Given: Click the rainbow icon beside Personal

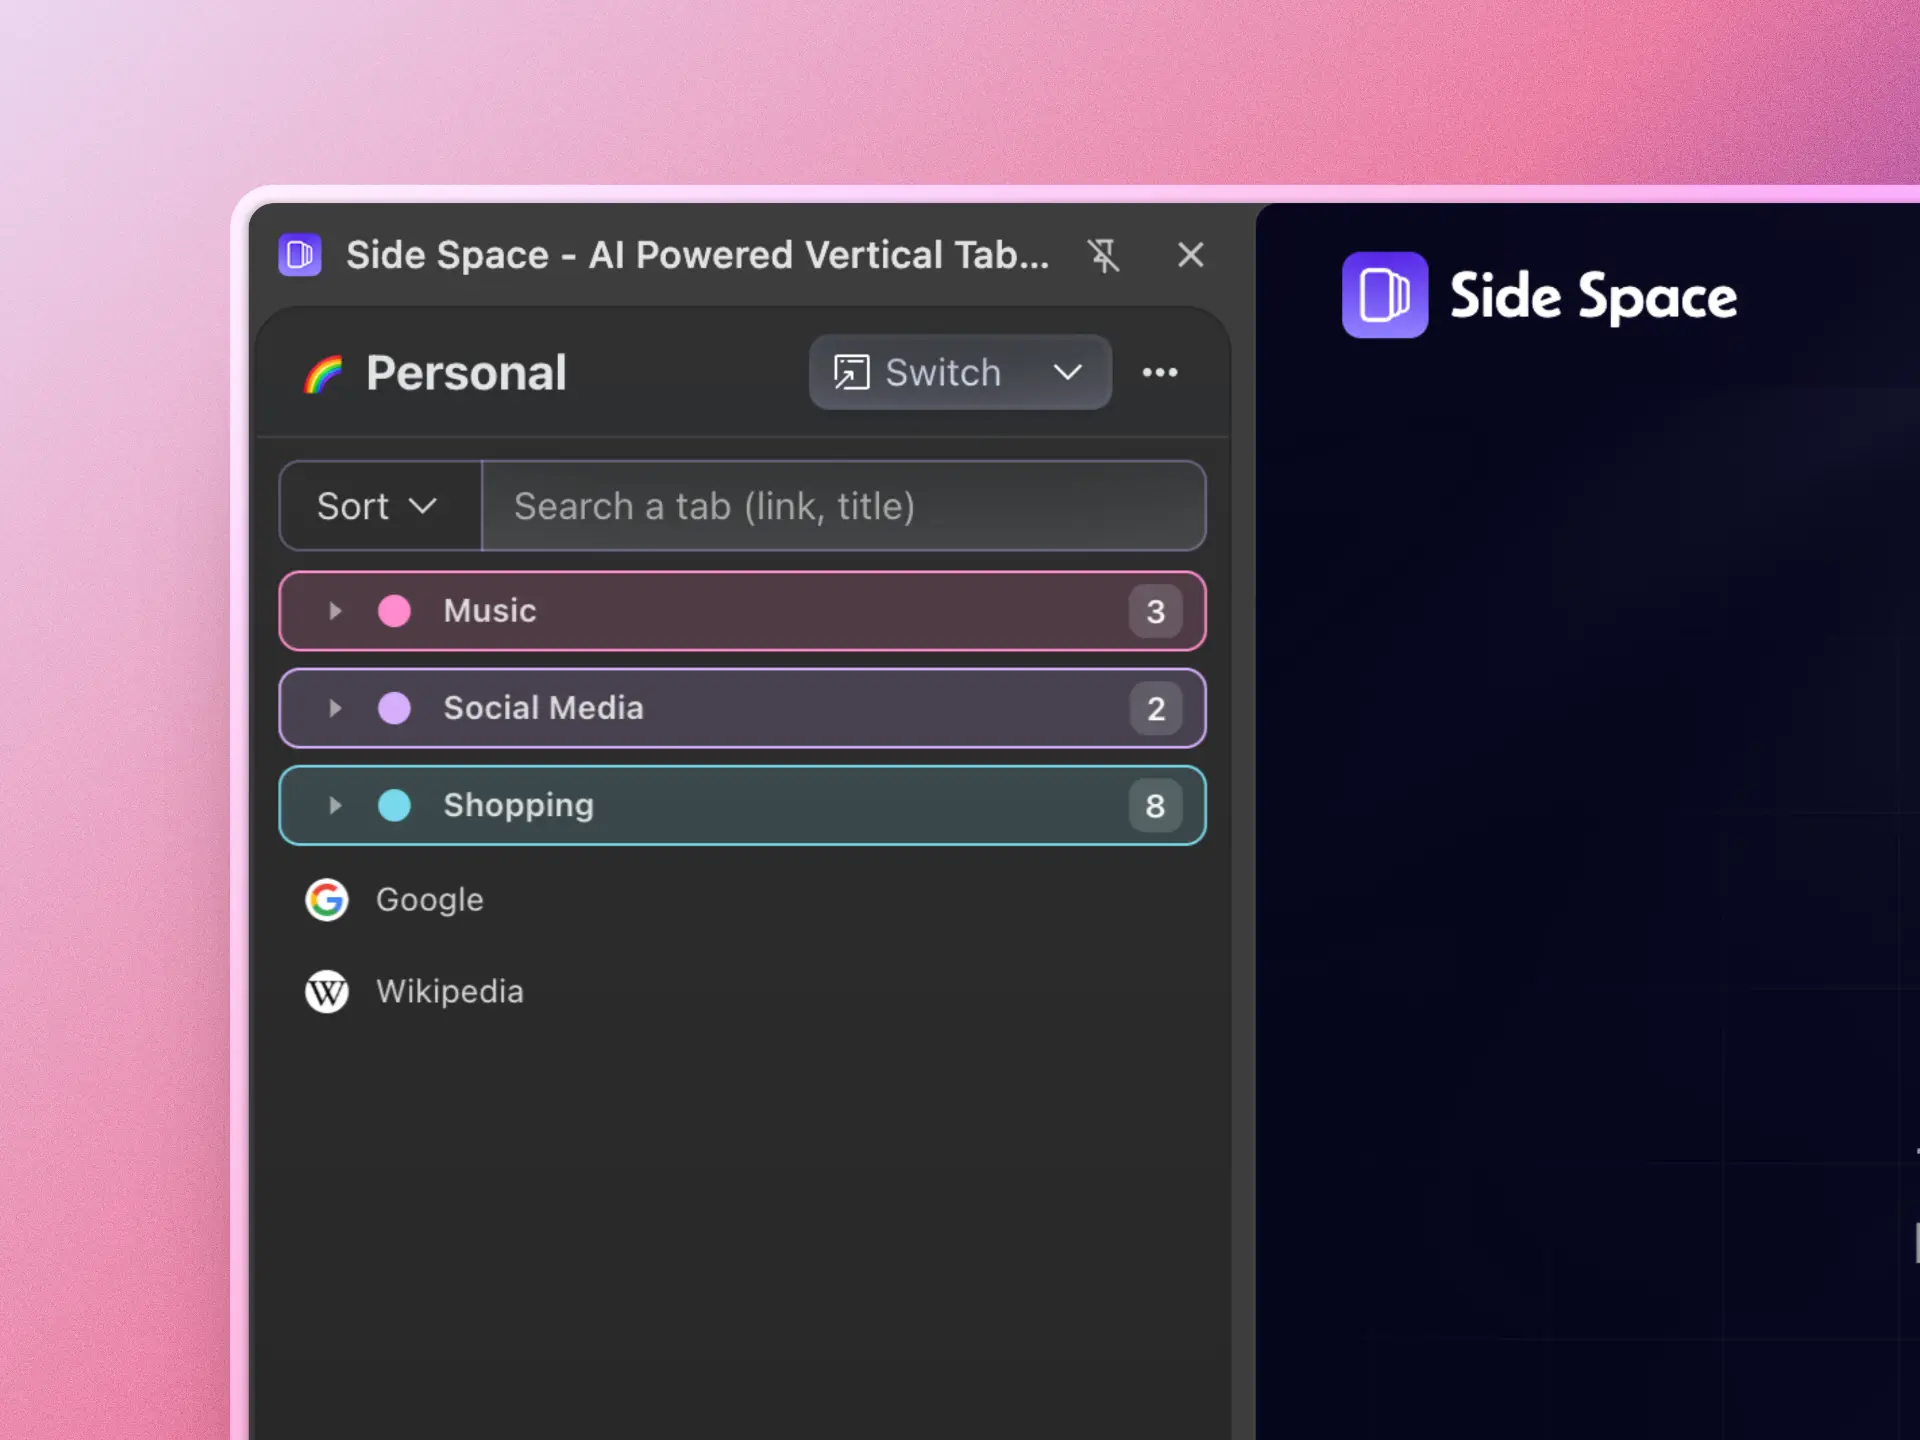Looking at the screenshot, I should point(322,372).
